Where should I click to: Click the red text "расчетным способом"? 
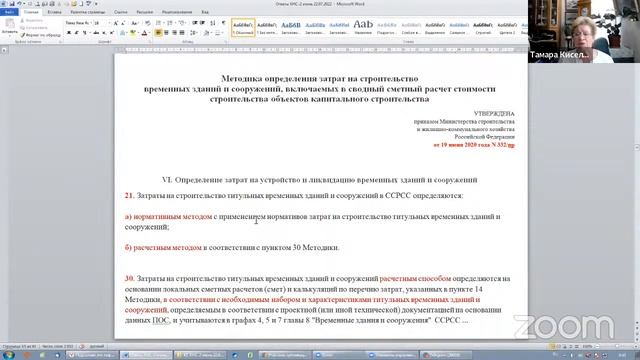tap(415, 278)
